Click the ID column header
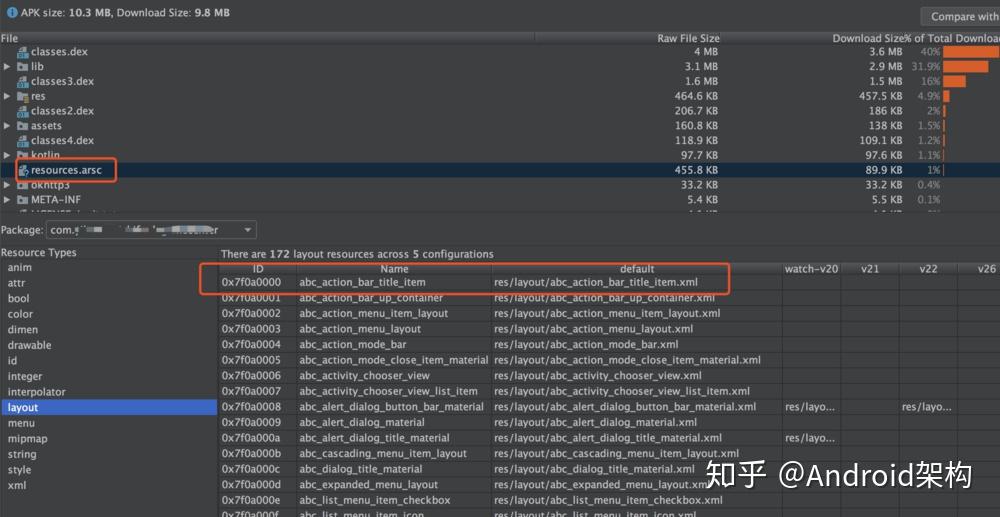Screen dimensions: 1000x517 [x=258, y=269]
